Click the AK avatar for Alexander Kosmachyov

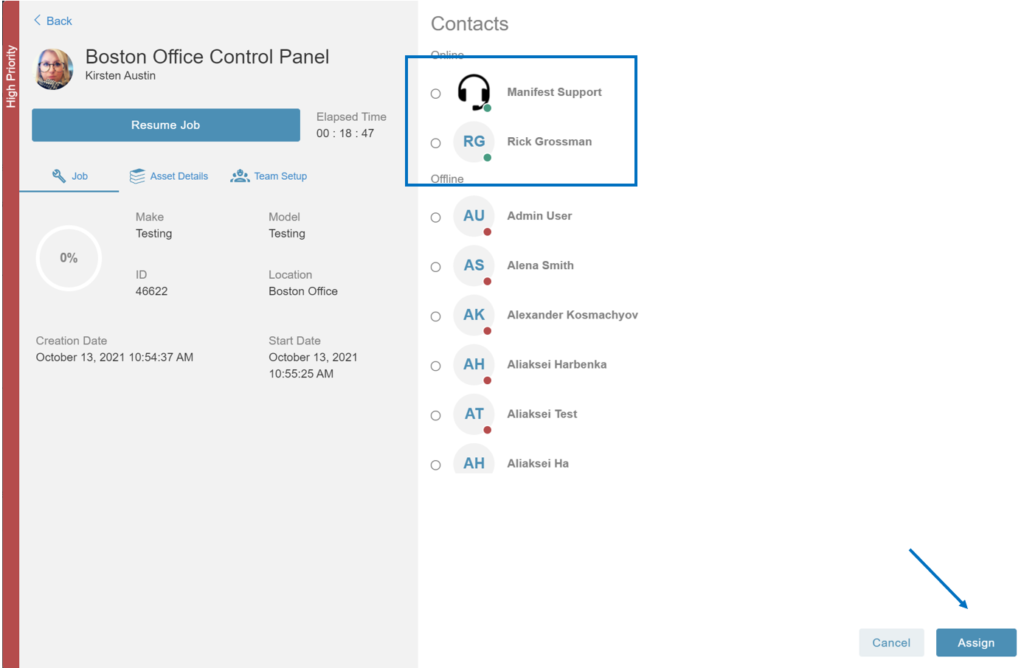point(473,315)
